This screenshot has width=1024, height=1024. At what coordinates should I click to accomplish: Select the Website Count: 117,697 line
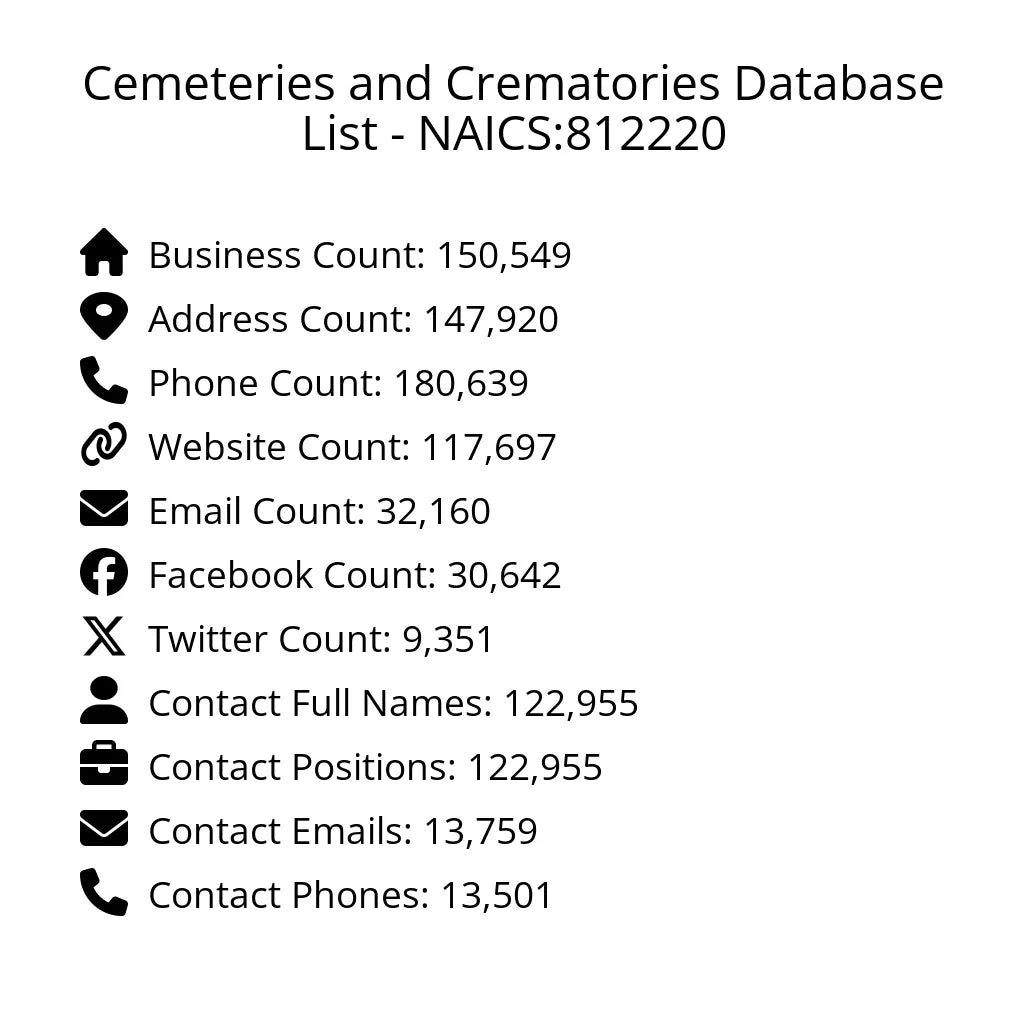pyautogui.click(x=352, y=447)
